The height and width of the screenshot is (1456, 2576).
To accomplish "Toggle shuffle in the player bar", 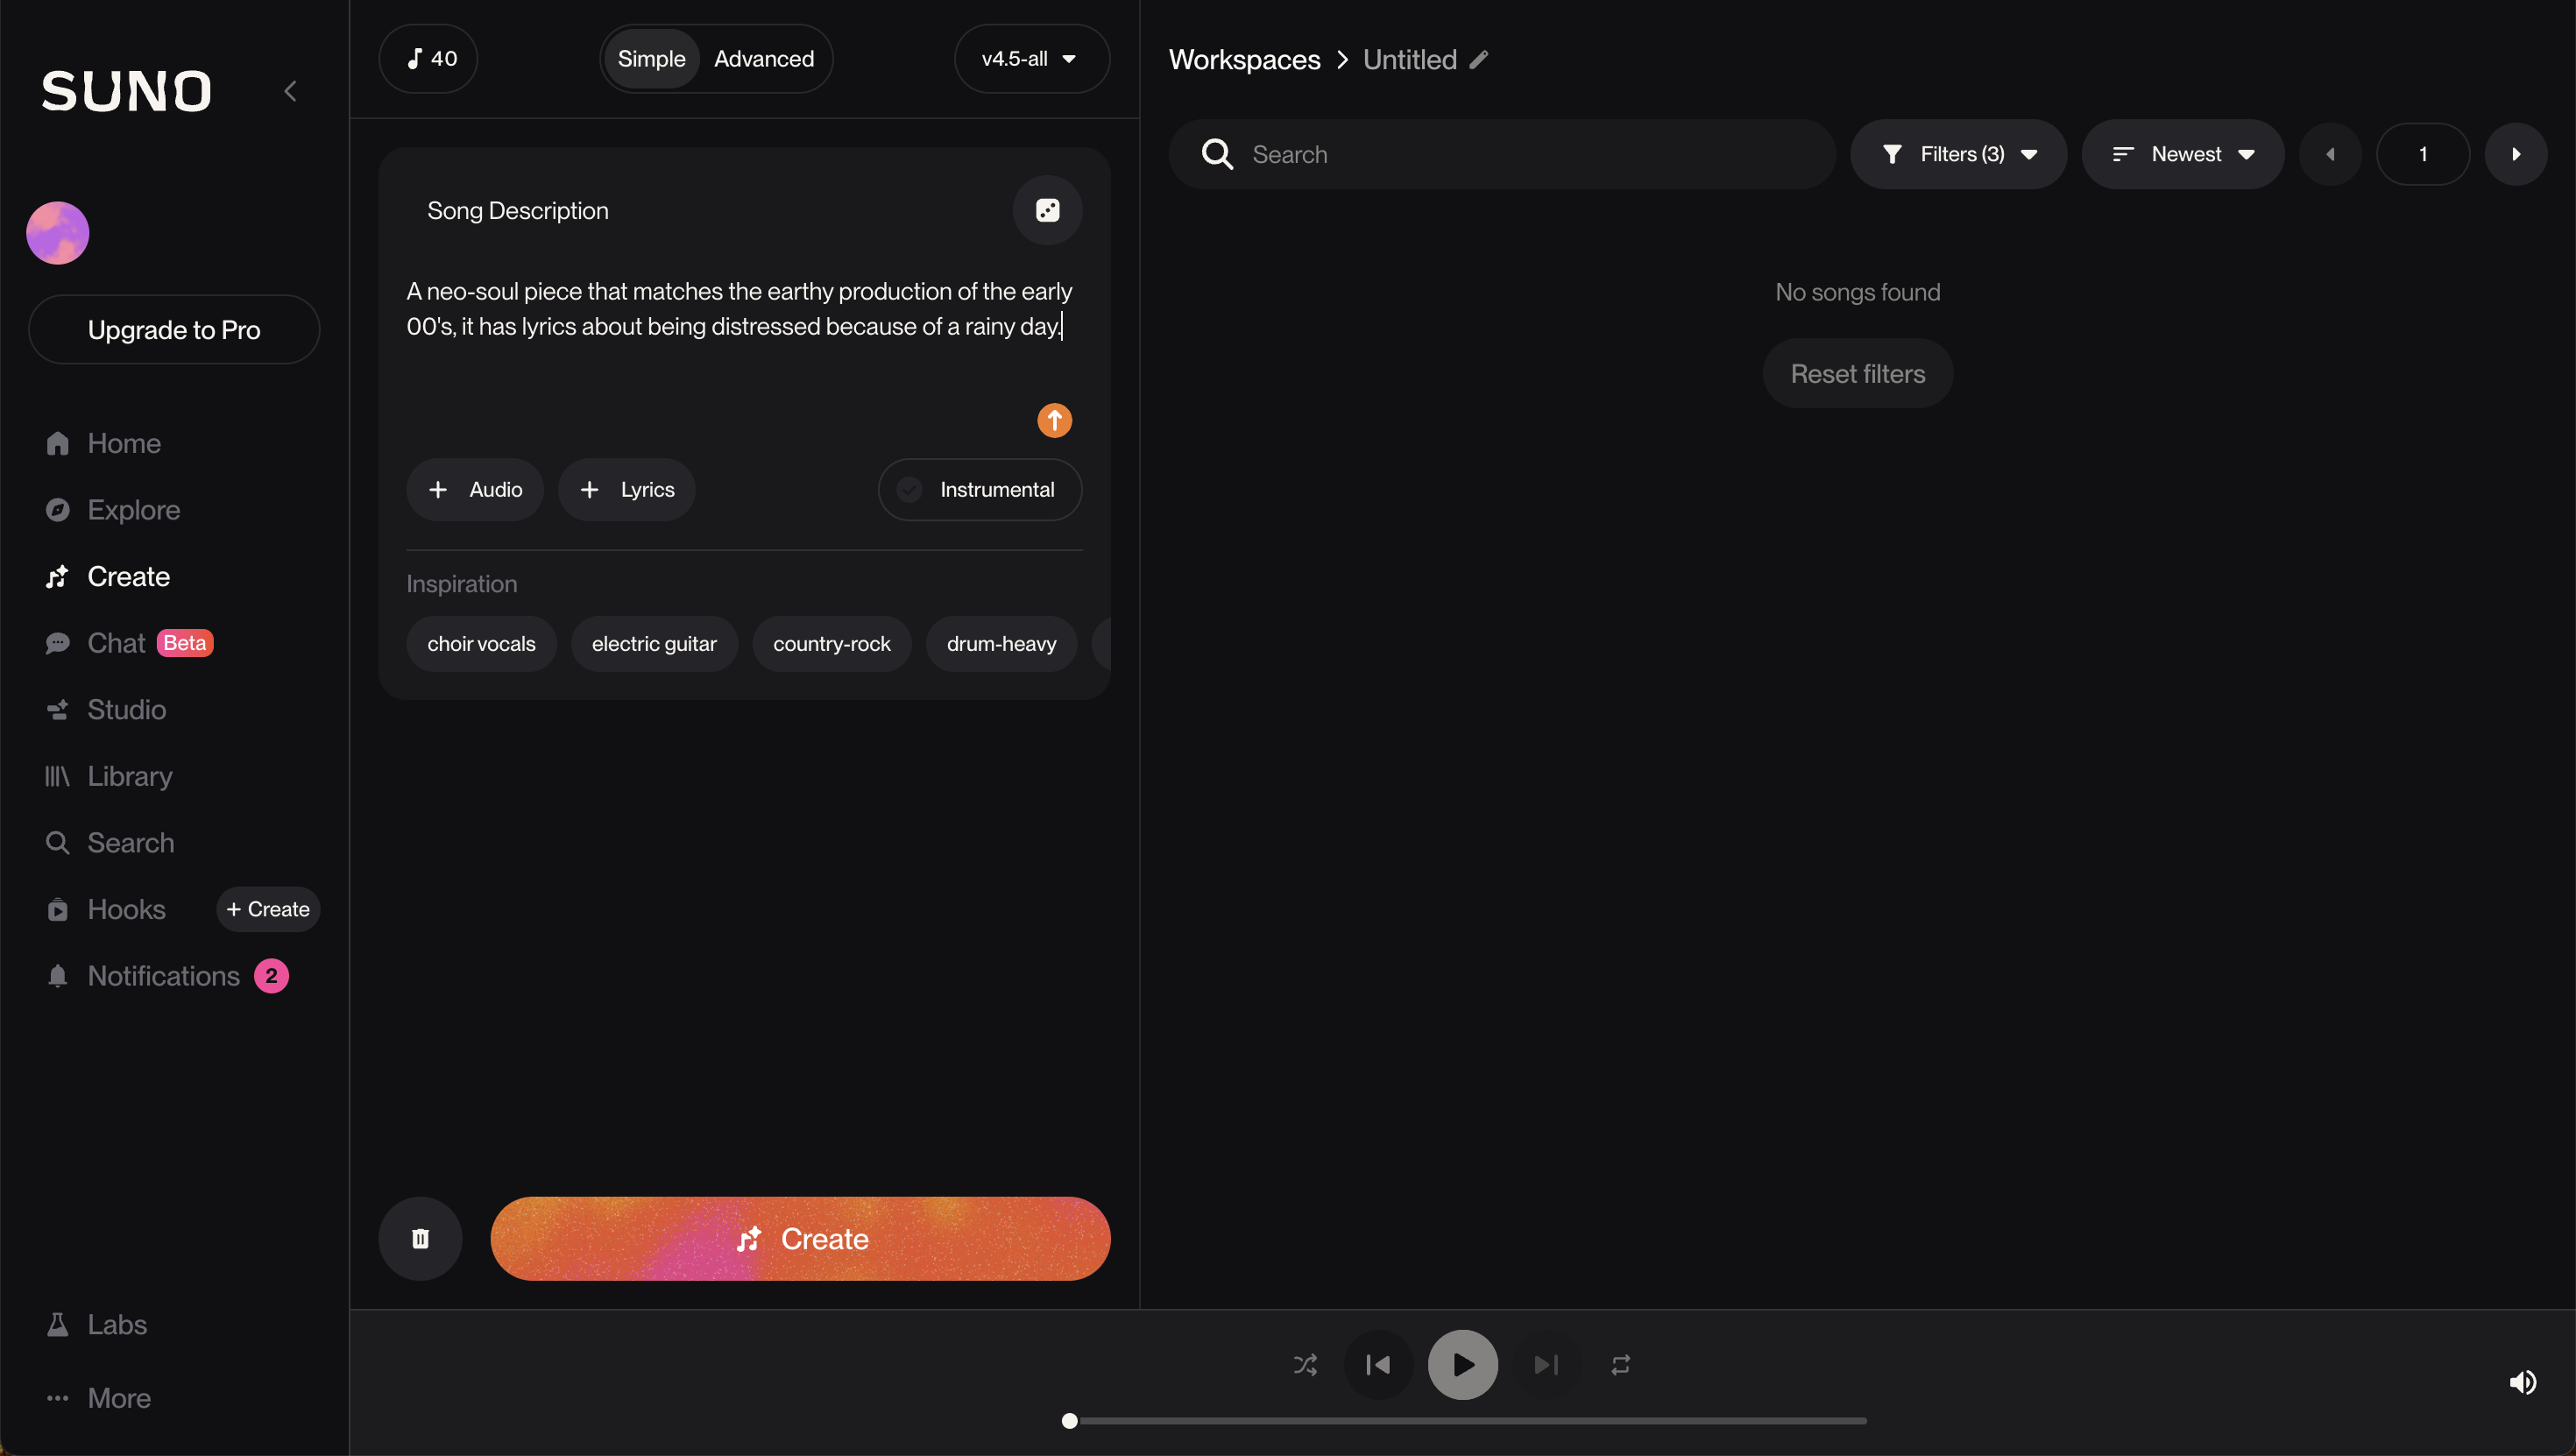I will click(x=1305, y=1364).
